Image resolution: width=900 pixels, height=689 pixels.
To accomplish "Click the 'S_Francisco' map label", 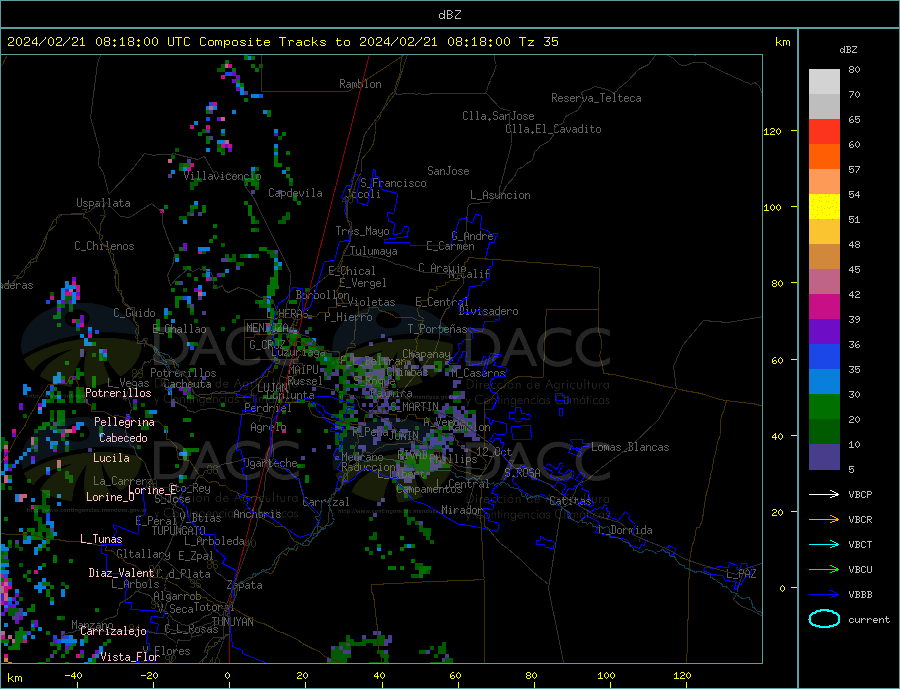I will pos(393,183).
